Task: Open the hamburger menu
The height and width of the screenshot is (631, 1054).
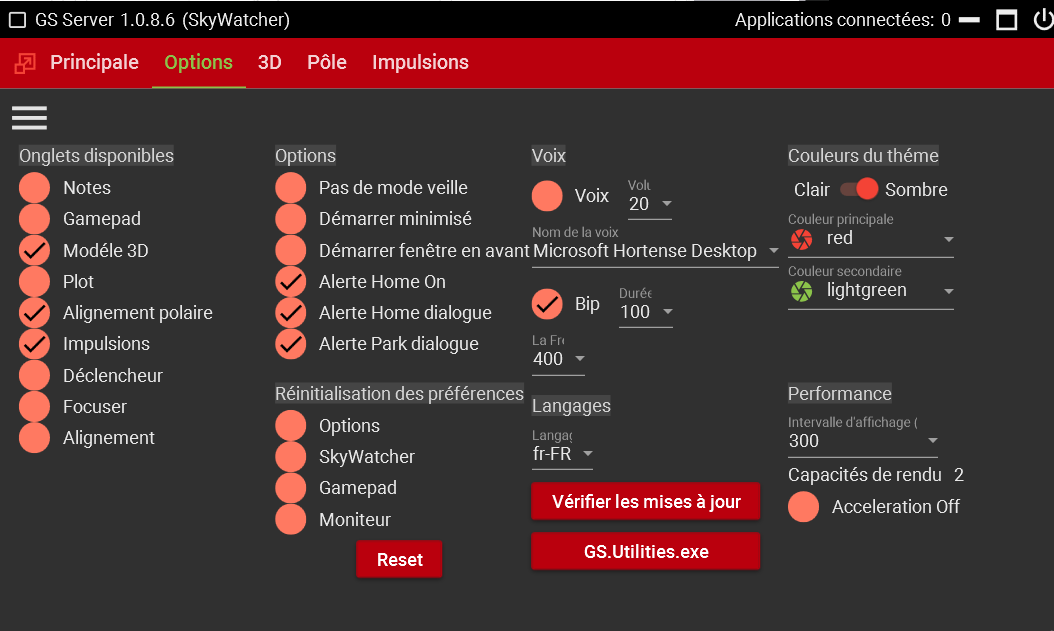Action: [x=29, y=118]
